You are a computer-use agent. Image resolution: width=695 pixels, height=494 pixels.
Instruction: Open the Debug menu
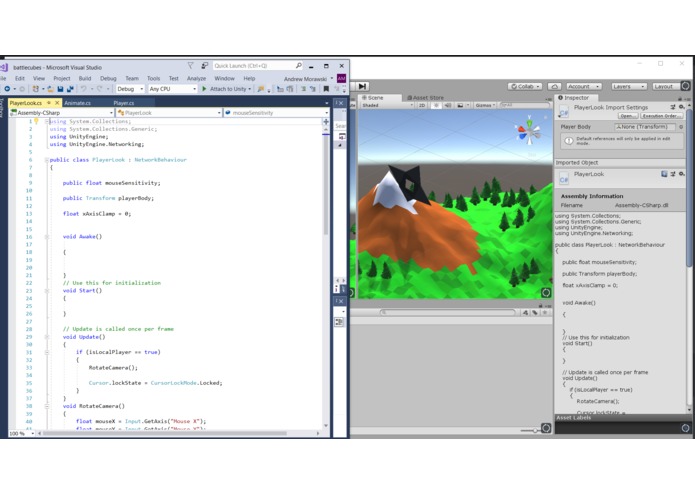pyautogui.click(x=108, y=78)
